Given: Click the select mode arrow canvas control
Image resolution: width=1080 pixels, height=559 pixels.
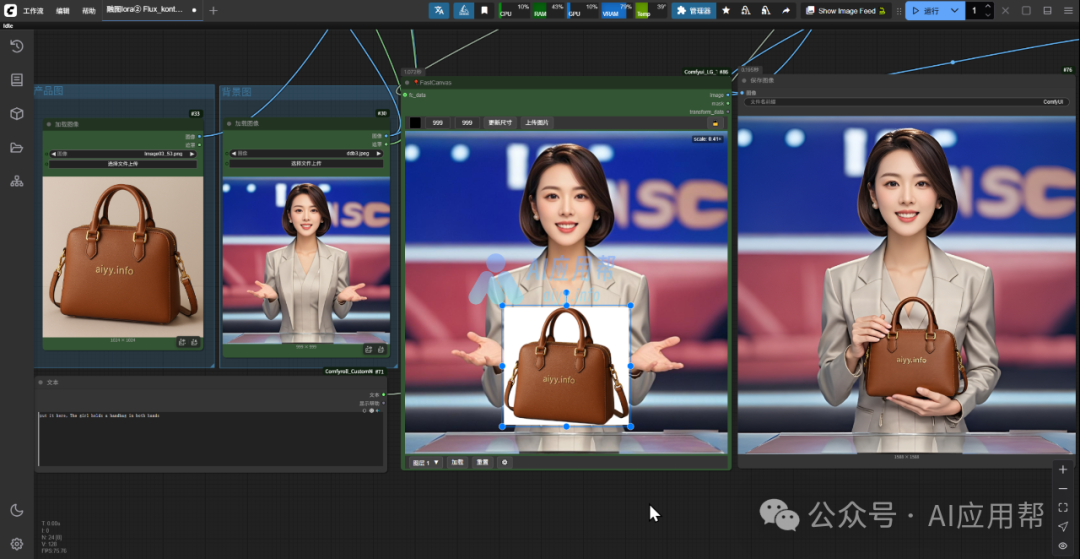Looking at the screenshot, I should pyautogui.click(x=1063, y=527).
